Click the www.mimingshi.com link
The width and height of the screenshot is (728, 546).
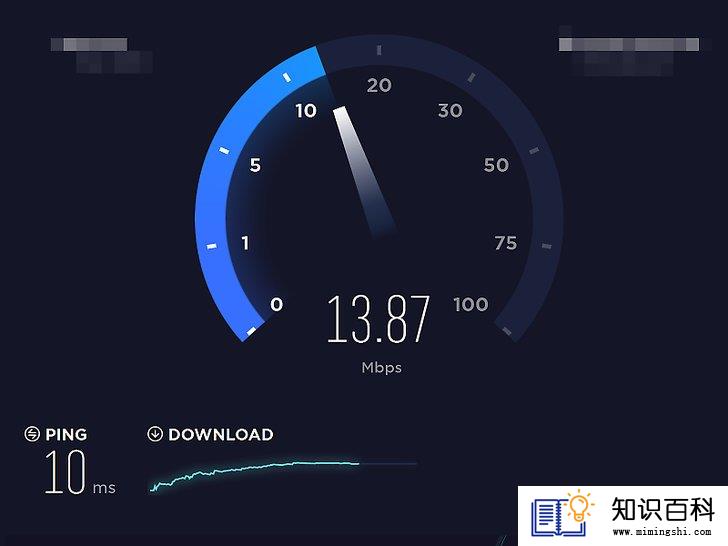pyautogui.click(x=662, y=531)
